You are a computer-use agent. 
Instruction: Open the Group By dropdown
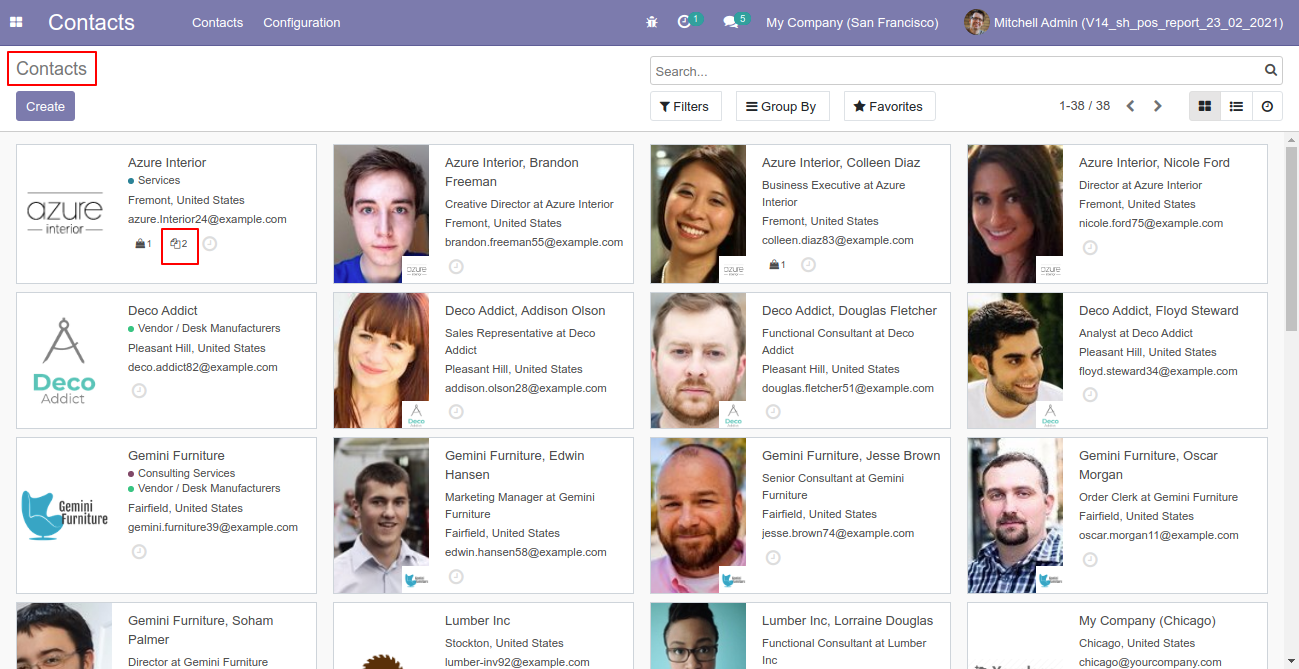click(x=782, y=106)
